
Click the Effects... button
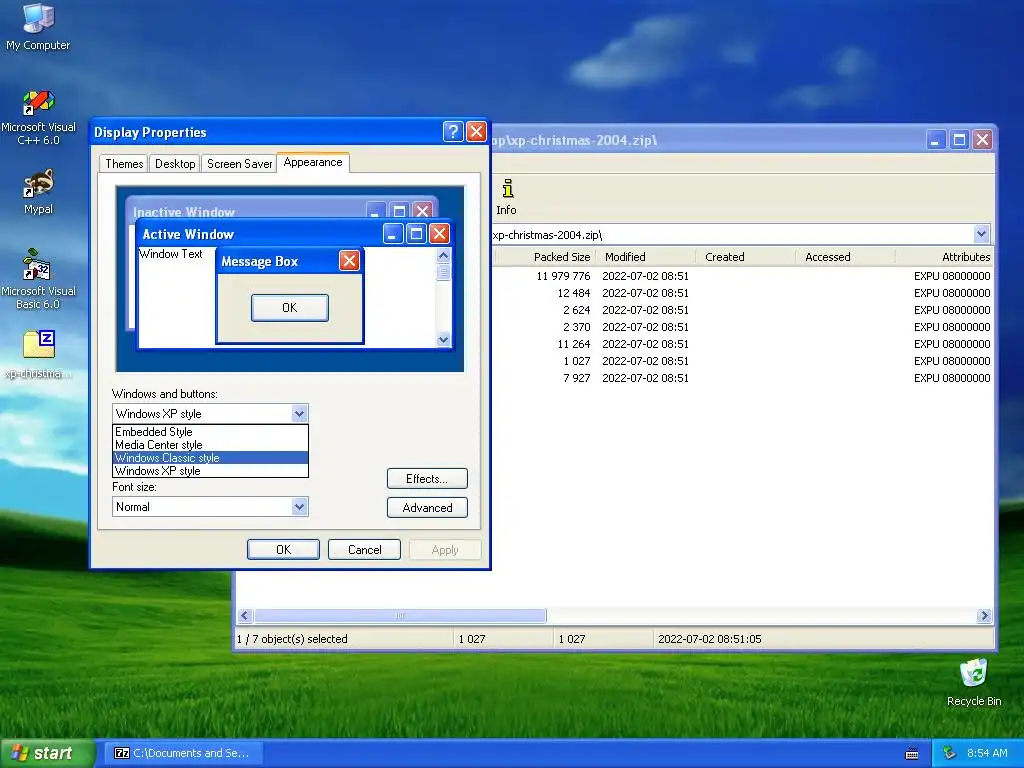(427, 479)
